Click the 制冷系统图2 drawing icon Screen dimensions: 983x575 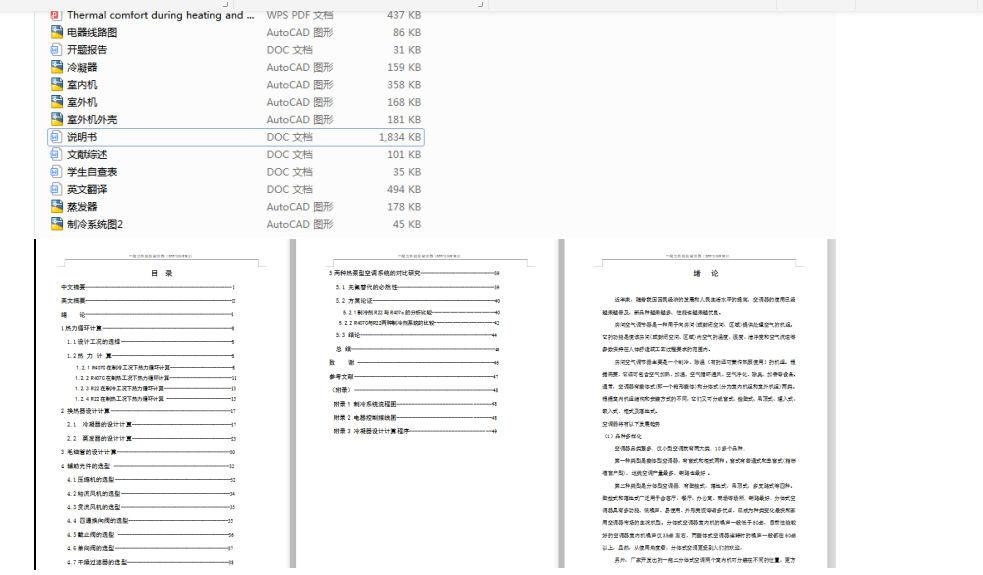[56, 224]
